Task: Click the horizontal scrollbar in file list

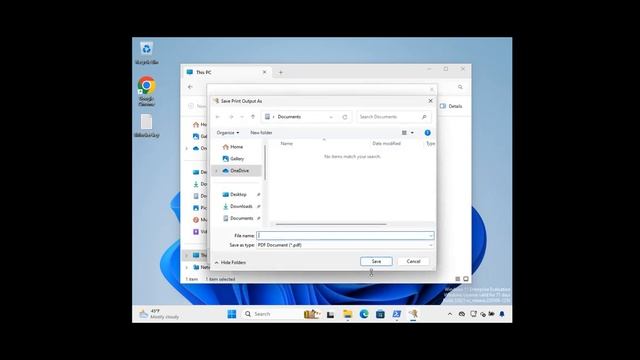Action: click(x=331, y=224)
